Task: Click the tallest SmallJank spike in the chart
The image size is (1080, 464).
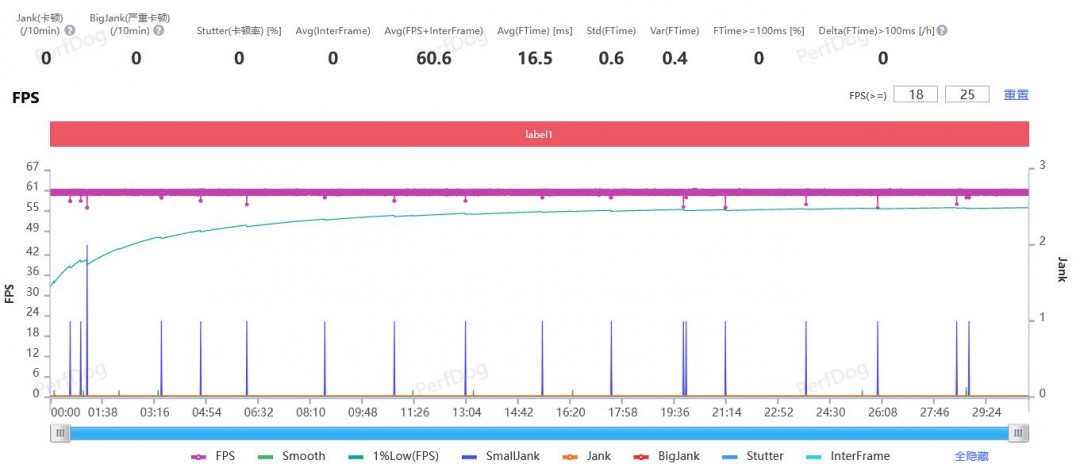Action: pyautogui.click(x=87, y=300)
